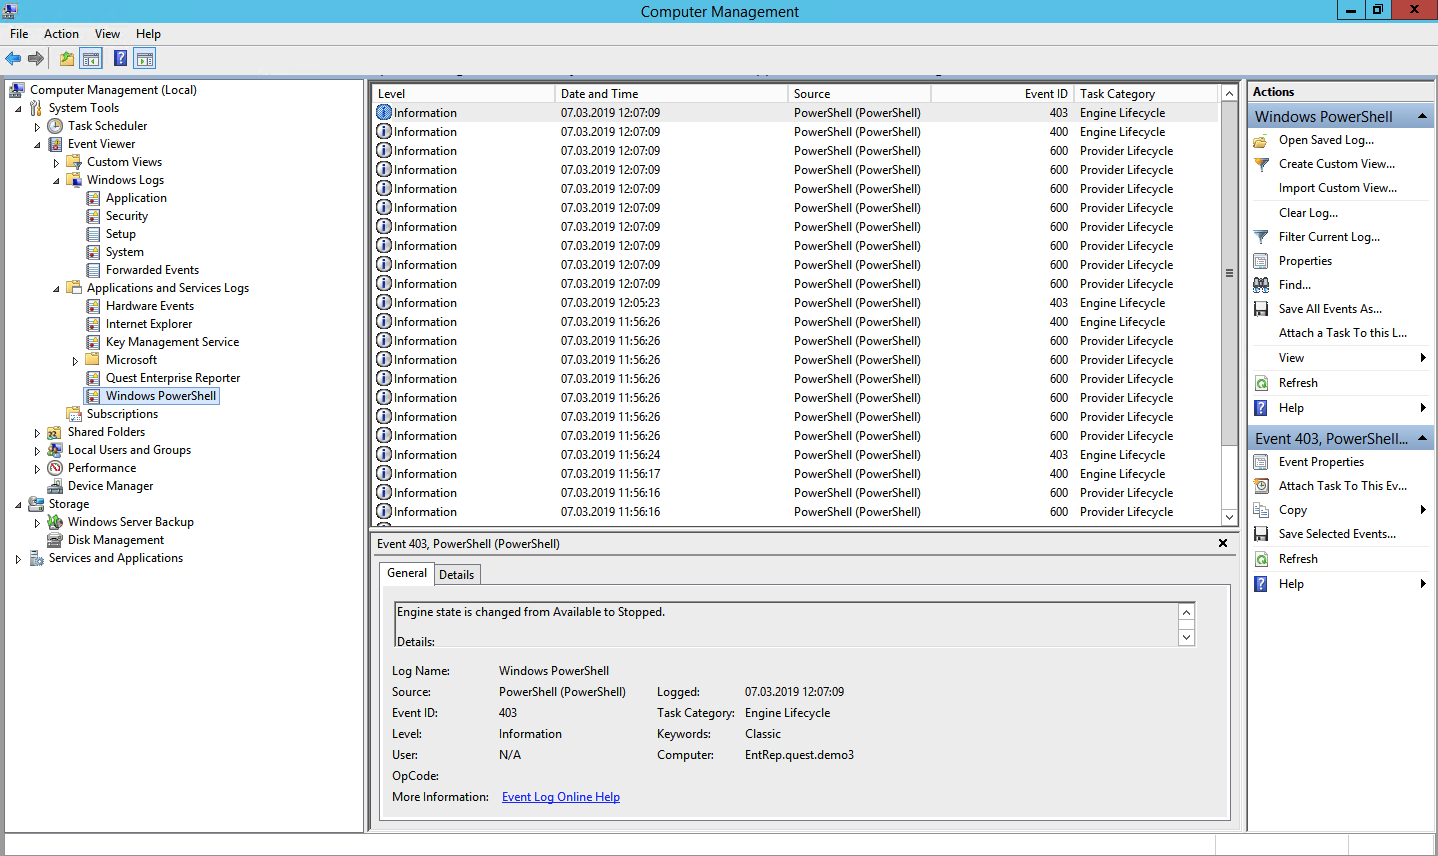1438x856 pixels.
Task: Open help via the toolbar question-mark icon
Action: (x=120, y=59)
